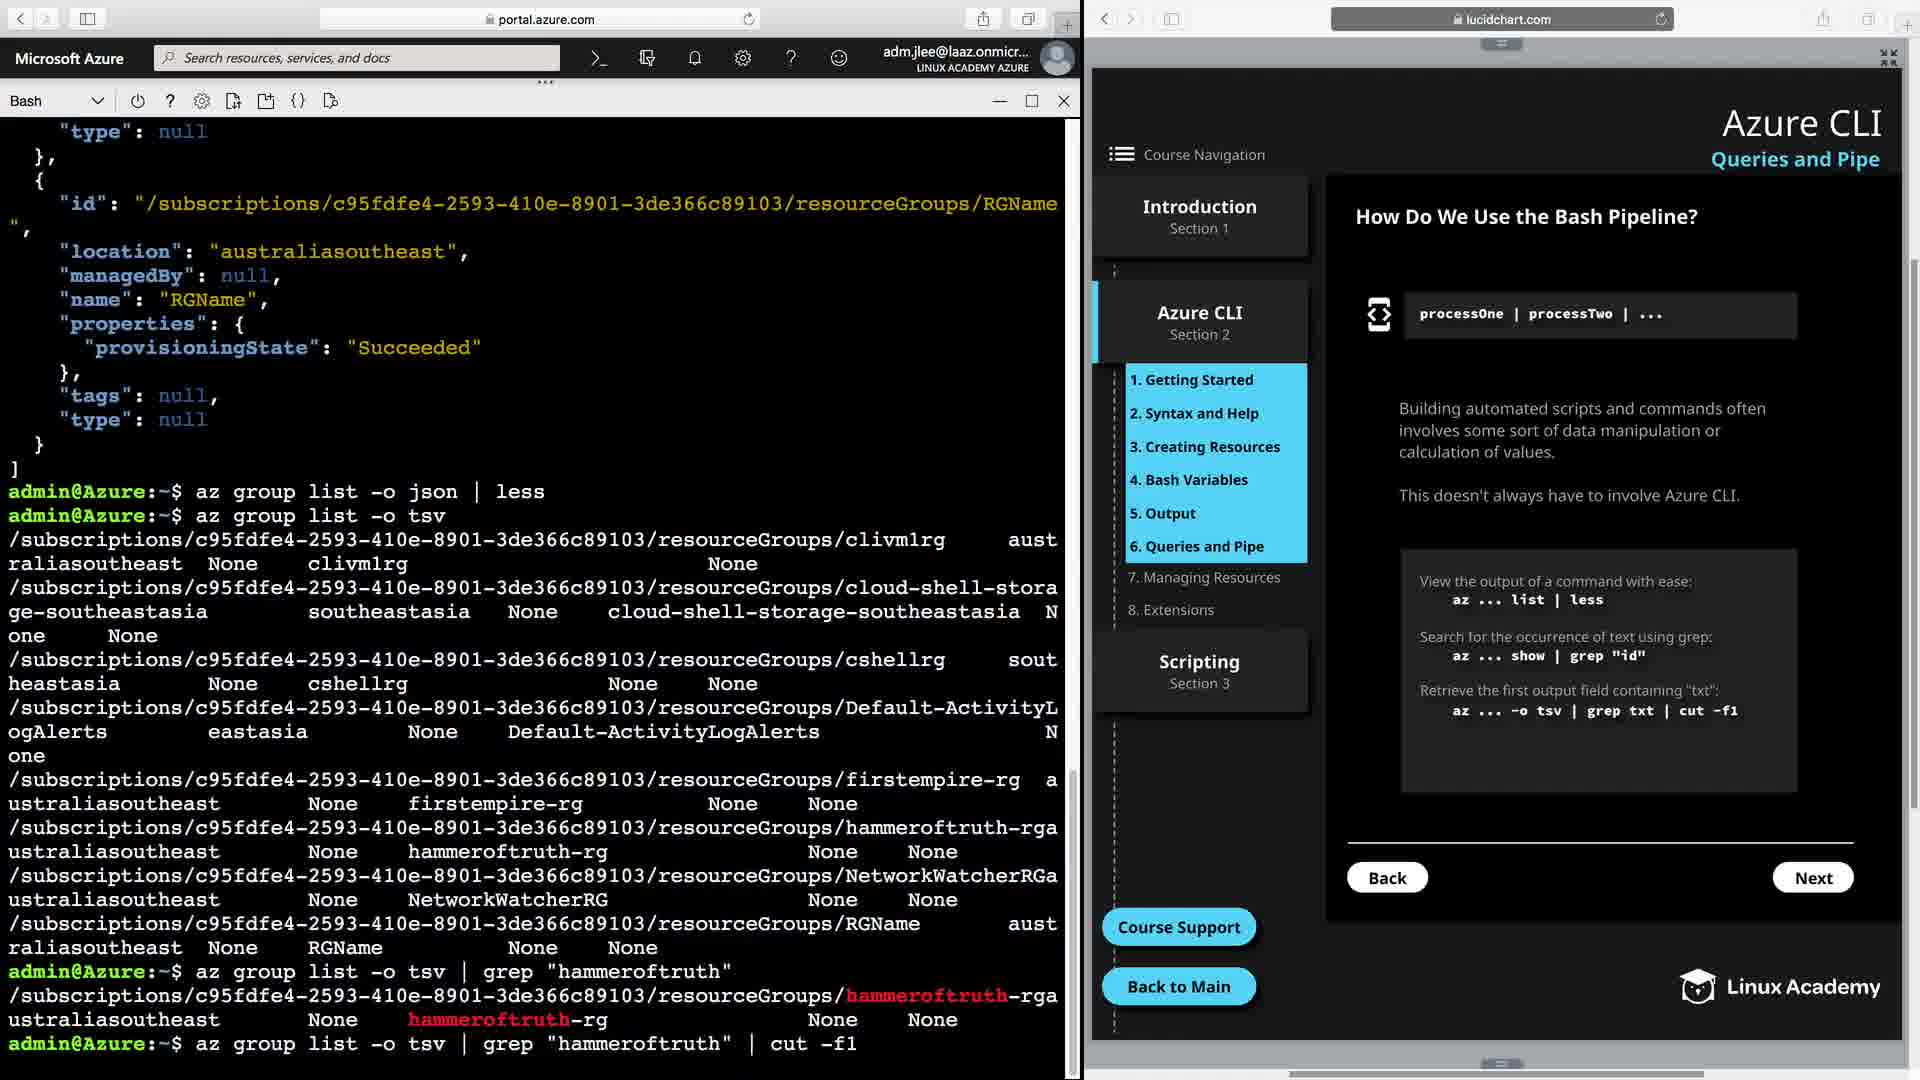Expand the Introduction Section 1 panel
Viewport: 1920px width, 1080px height.
(x=1199, y=216)
